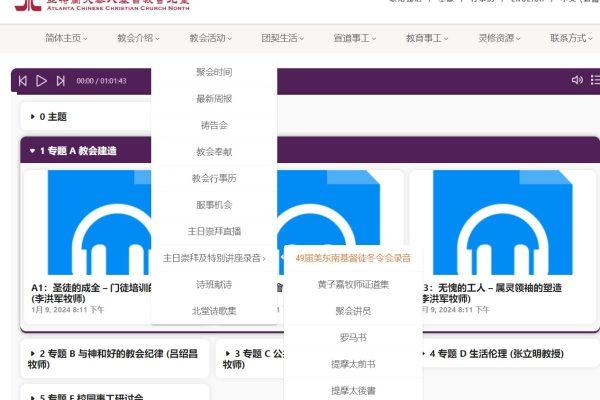Click the previous track icon
Image resolution: width=600 pixels, height=400 pixels.
pos(23,80)
